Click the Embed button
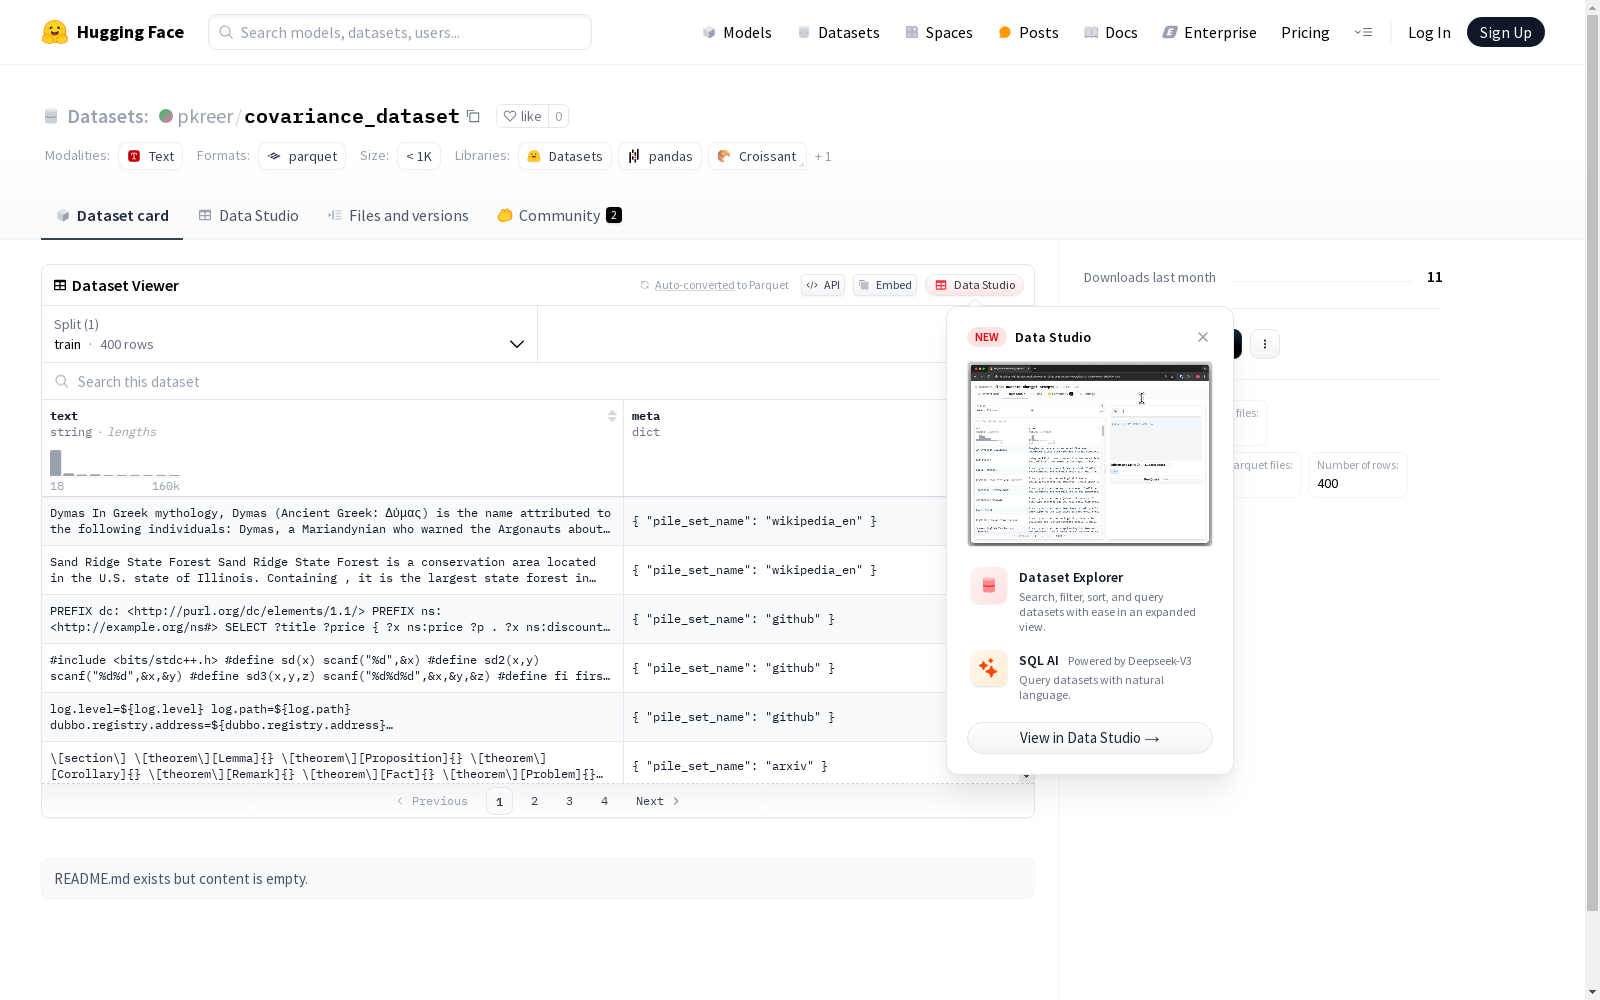This screenshot has width=1600, height=1000. 885,285
